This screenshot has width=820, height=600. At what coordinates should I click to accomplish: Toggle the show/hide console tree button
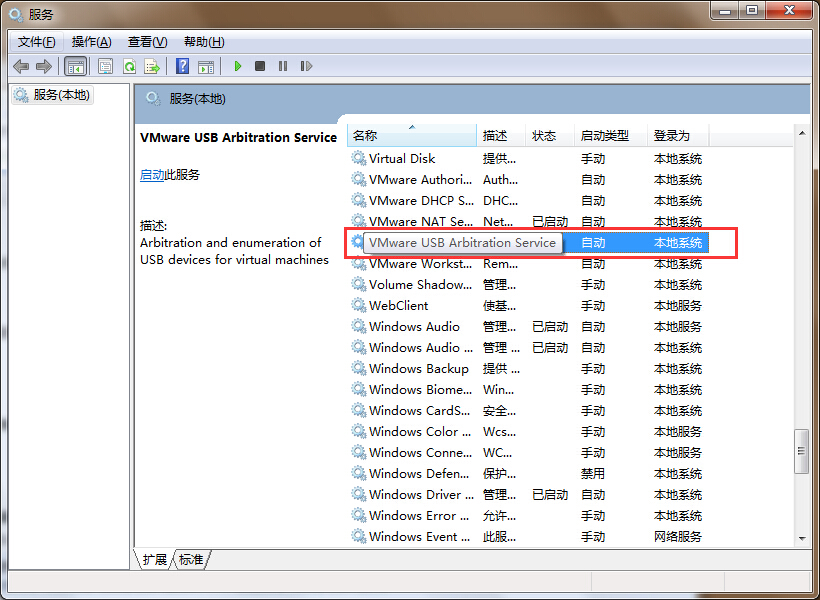(75, 66)
